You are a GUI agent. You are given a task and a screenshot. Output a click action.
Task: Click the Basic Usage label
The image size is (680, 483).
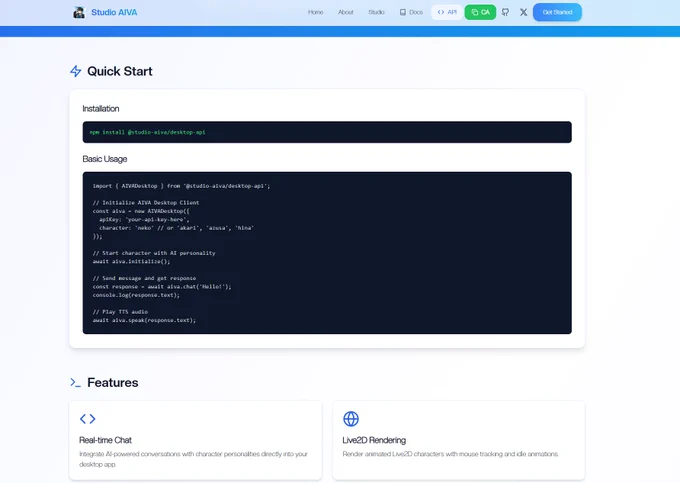[105, 159]
